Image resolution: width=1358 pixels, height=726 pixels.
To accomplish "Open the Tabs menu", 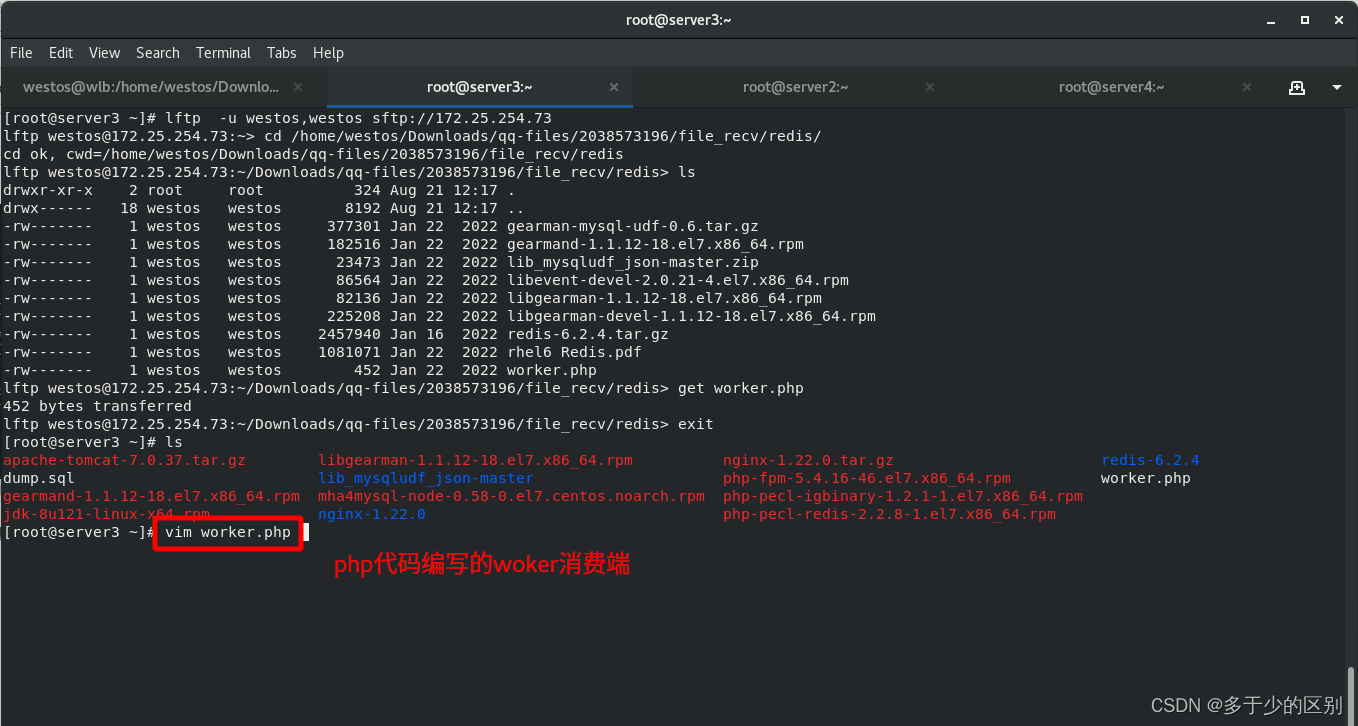I will [x=282, y=53].
